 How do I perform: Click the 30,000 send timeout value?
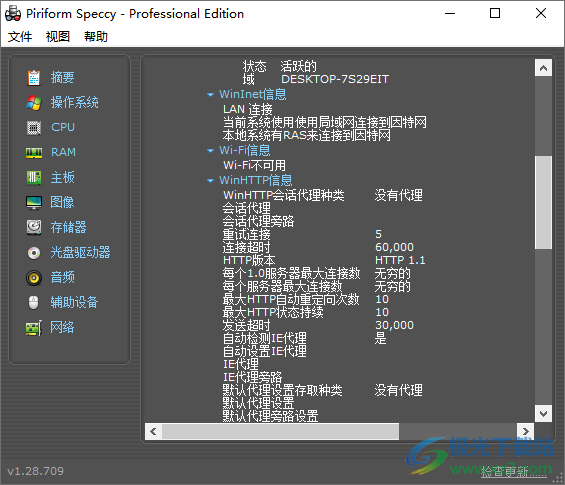coord(395,325)
